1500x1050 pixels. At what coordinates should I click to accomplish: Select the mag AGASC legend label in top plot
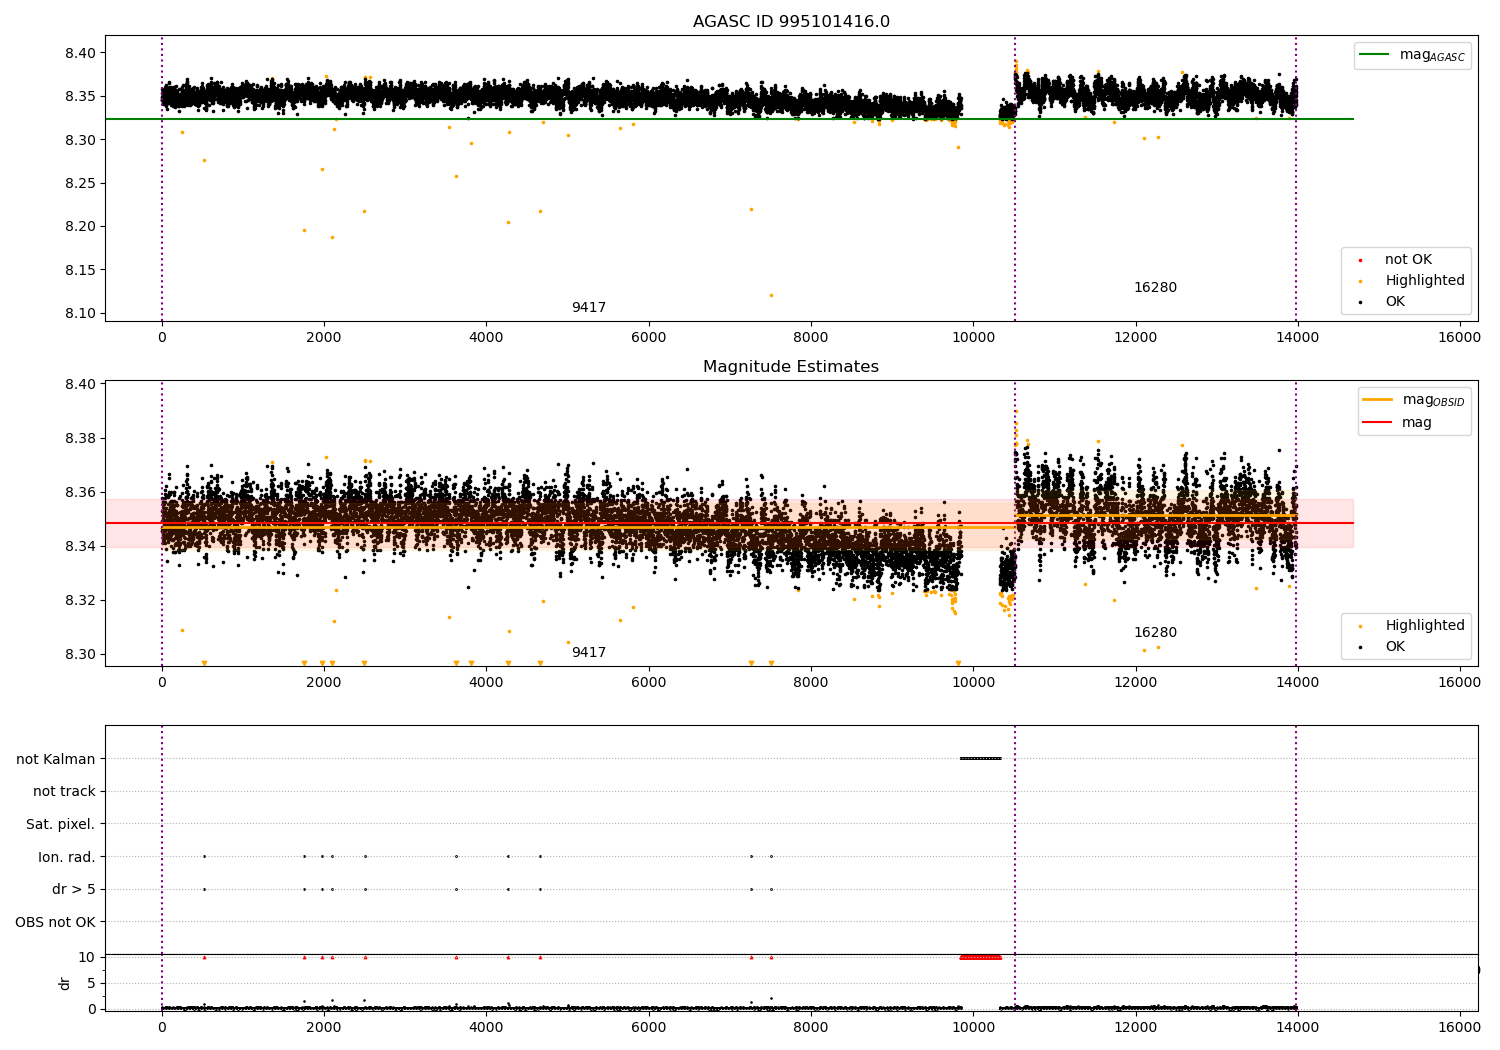click(x=1432, y=55)
